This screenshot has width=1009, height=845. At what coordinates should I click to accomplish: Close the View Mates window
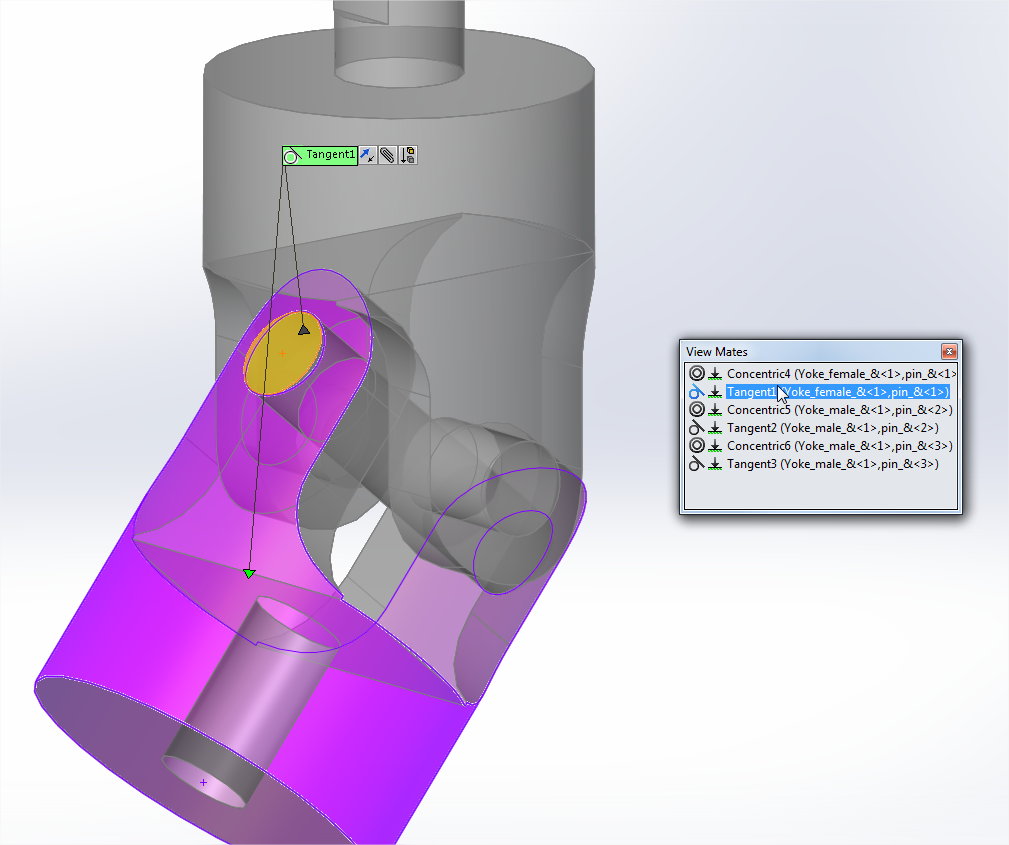[x=949, y=352]
